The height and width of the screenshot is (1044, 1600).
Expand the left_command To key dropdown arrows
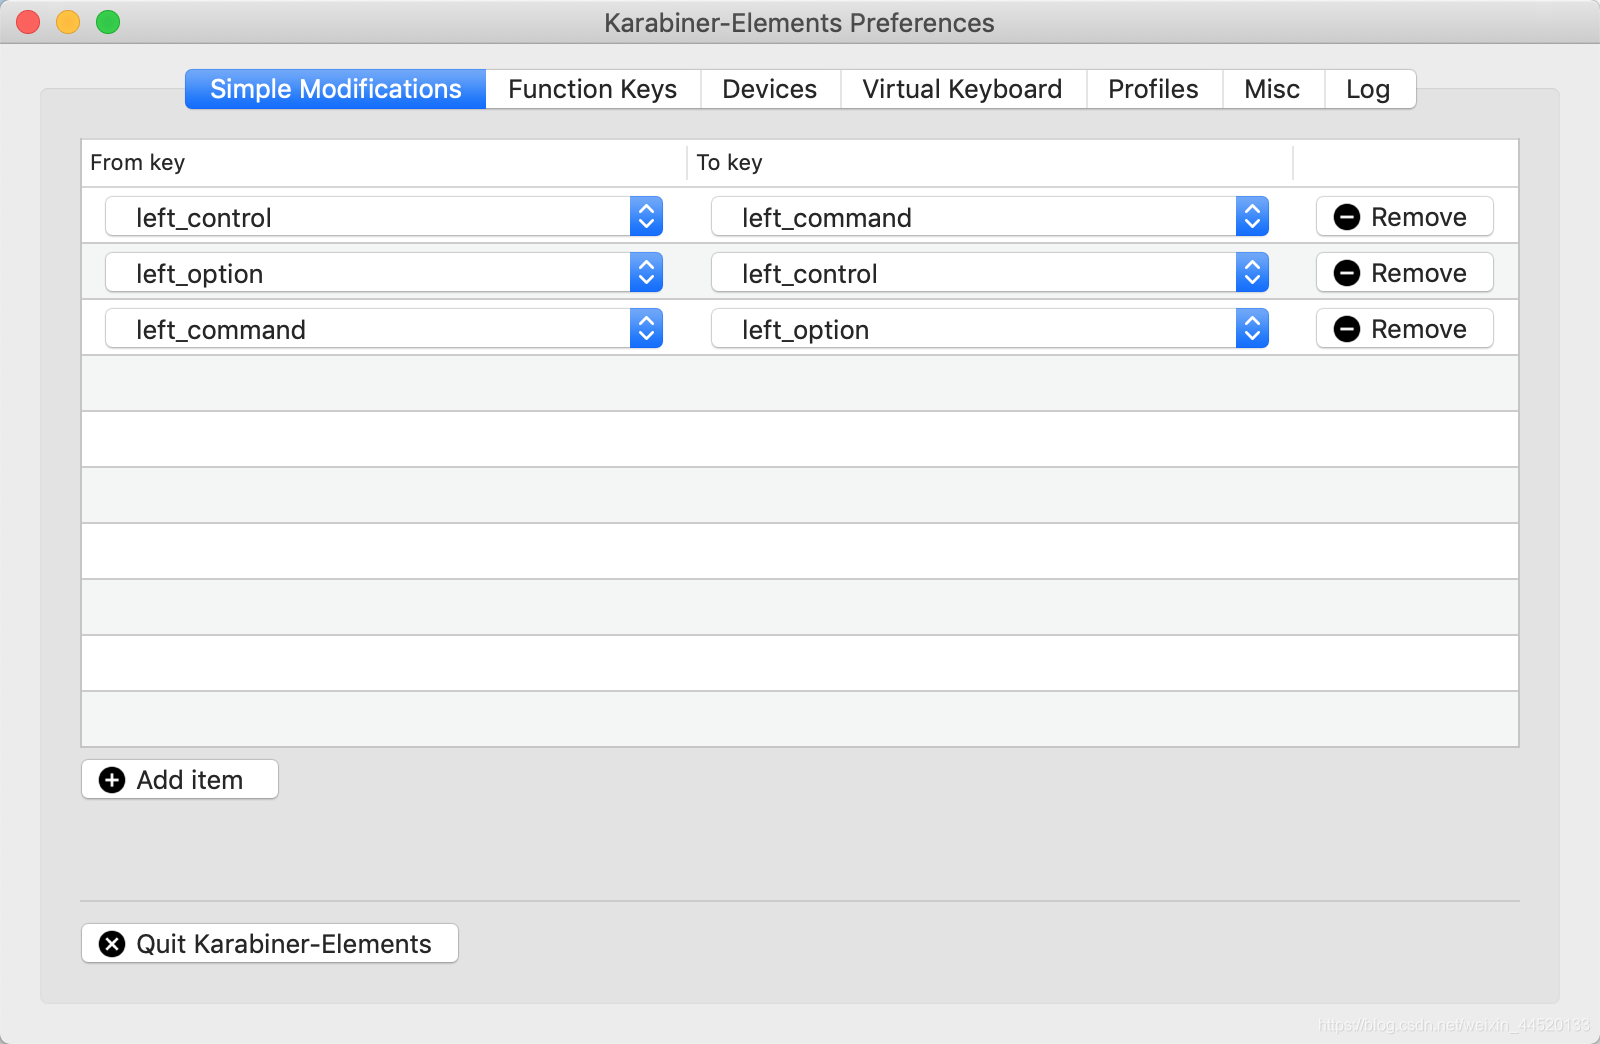tap(1252, 217)
